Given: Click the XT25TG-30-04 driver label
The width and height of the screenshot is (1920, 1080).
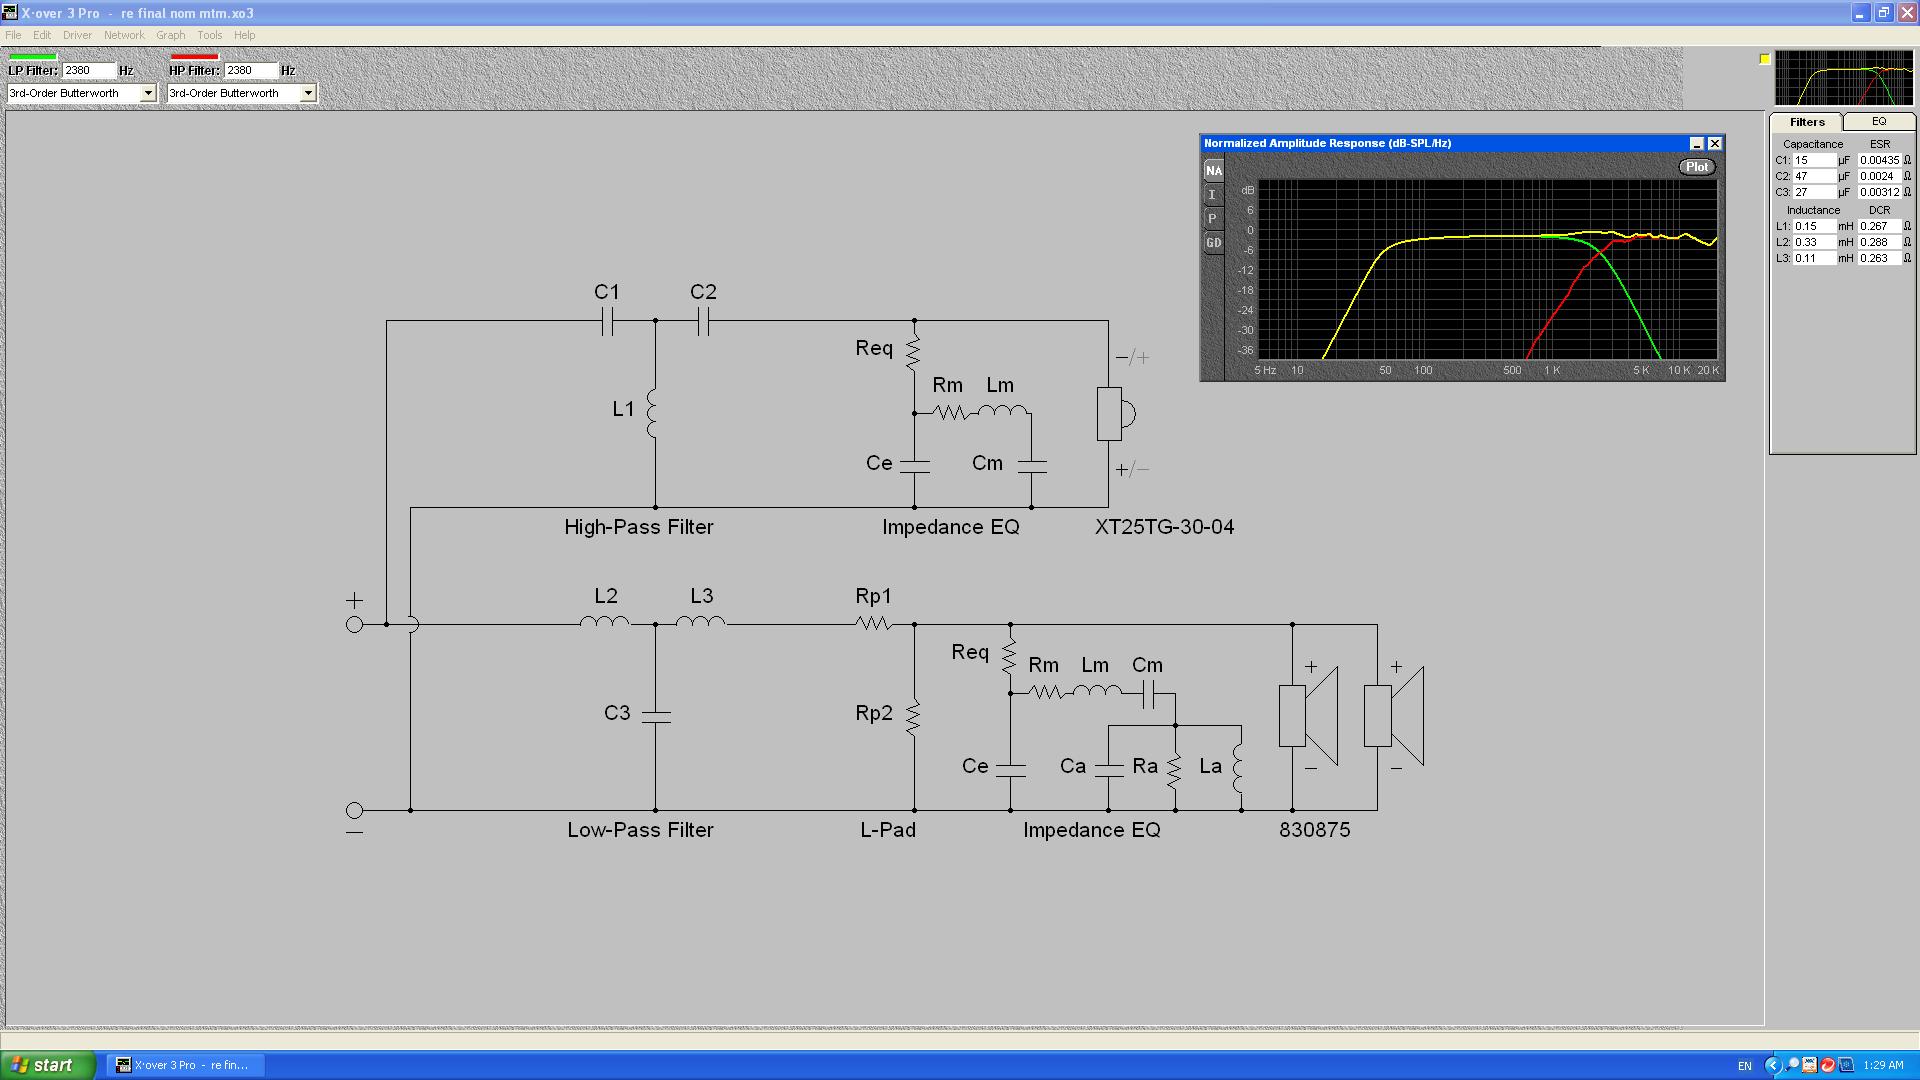Looking at the screenshot, I should pyautogui.click(x=1164, y=527).
